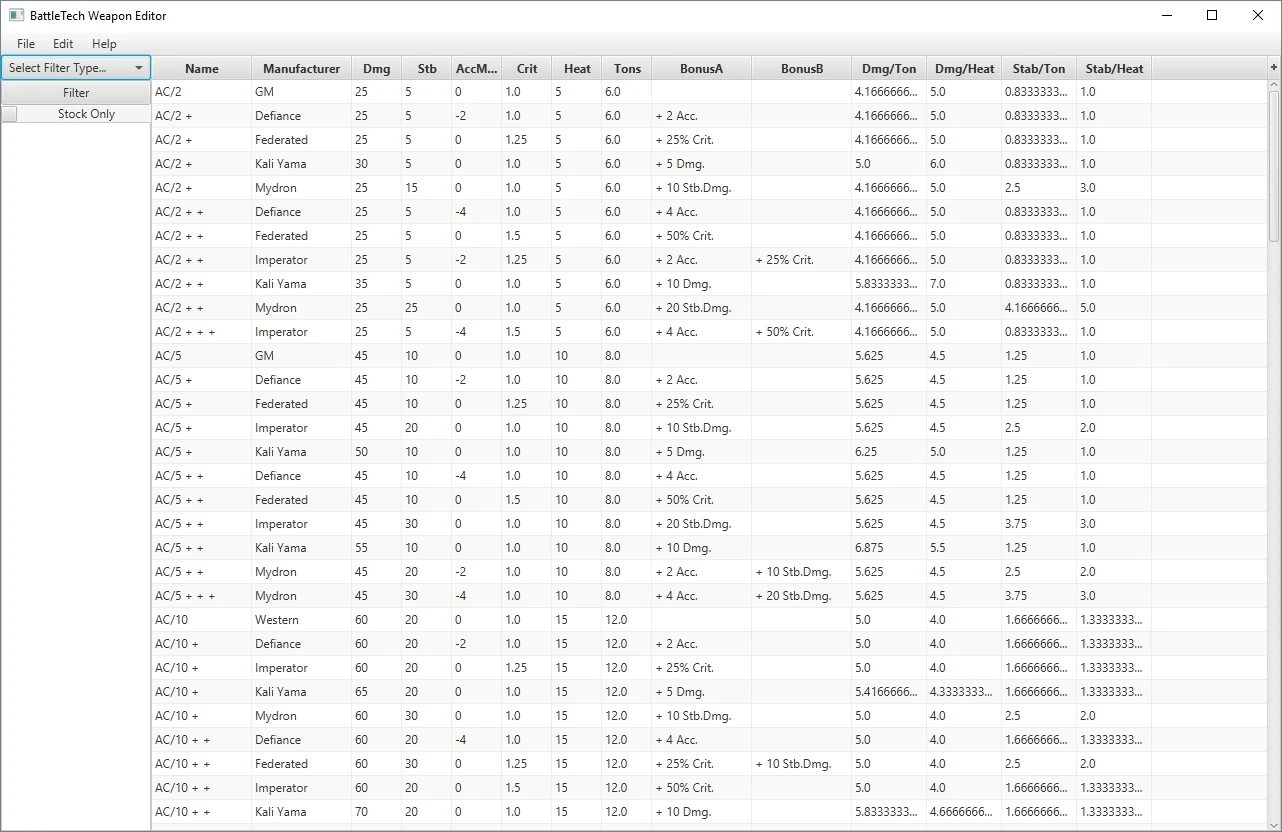The image size is (1282, 832).
Task: Enable the Stock Only checkbox
Action: 10,113
